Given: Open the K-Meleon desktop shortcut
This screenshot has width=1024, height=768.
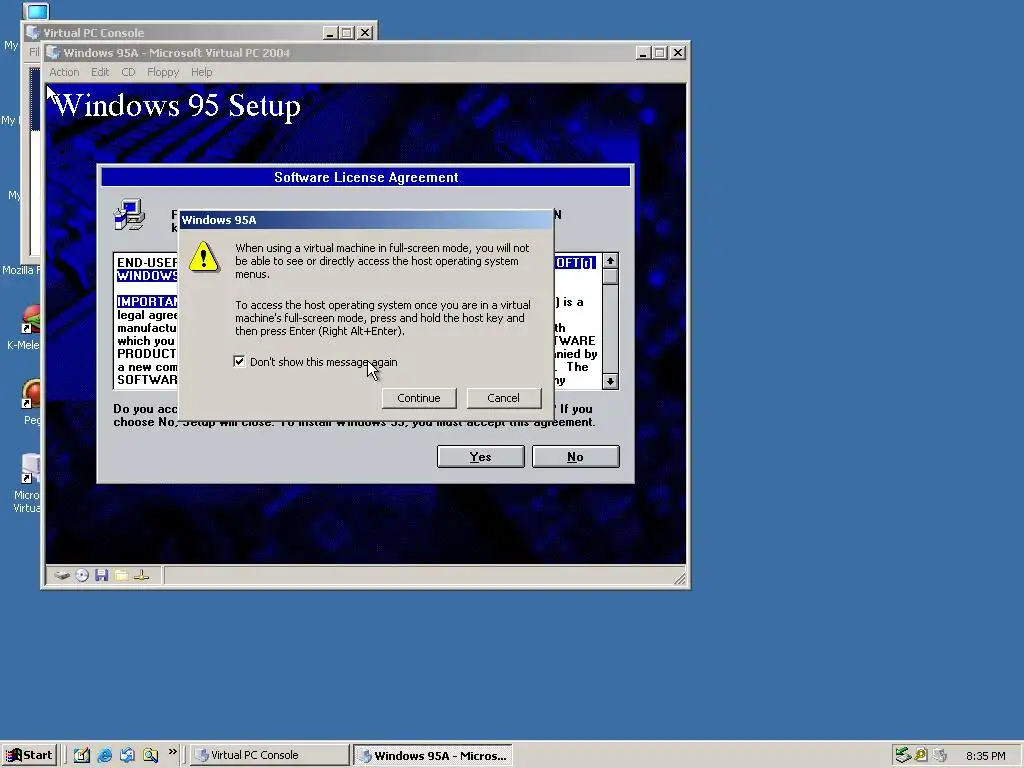Looking at the screenshot, I should coord(30,320).
